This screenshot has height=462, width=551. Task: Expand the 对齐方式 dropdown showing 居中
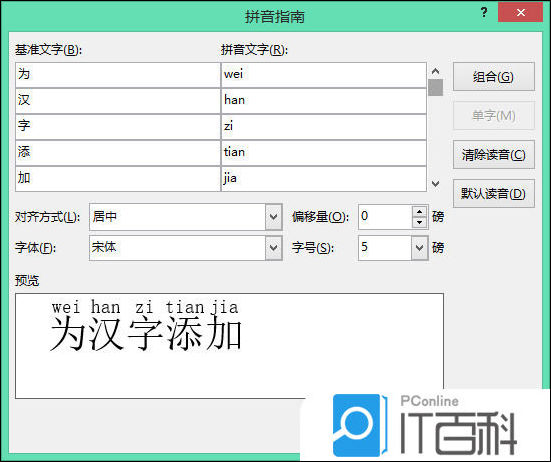coord(274,217)
